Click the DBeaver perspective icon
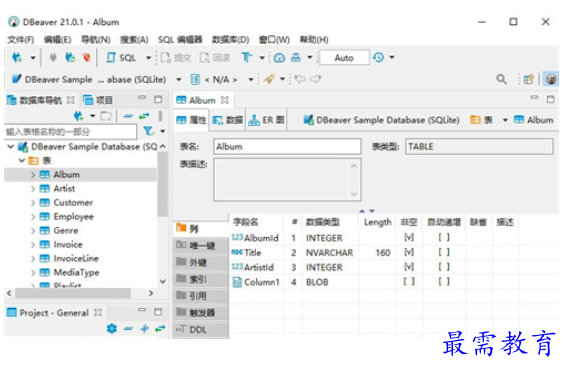Viewport: 564px width, 375px height. coord(551,79)
